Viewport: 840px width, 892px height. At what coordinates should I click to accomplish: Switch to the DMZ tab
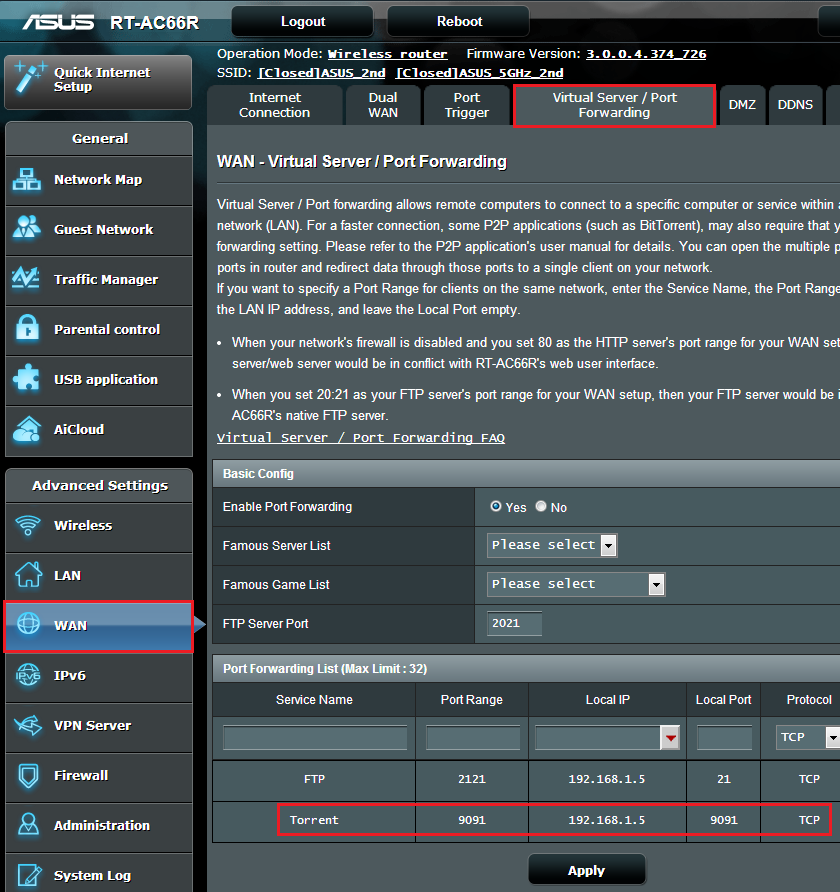click(742, 105)
